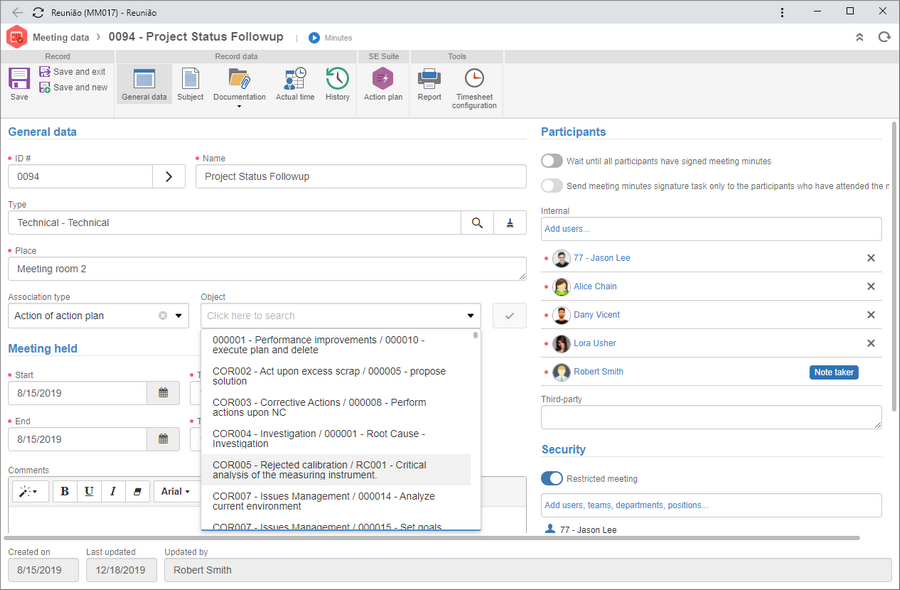
Task: Select 000001 - Performance improvements option
Action: 336,345
